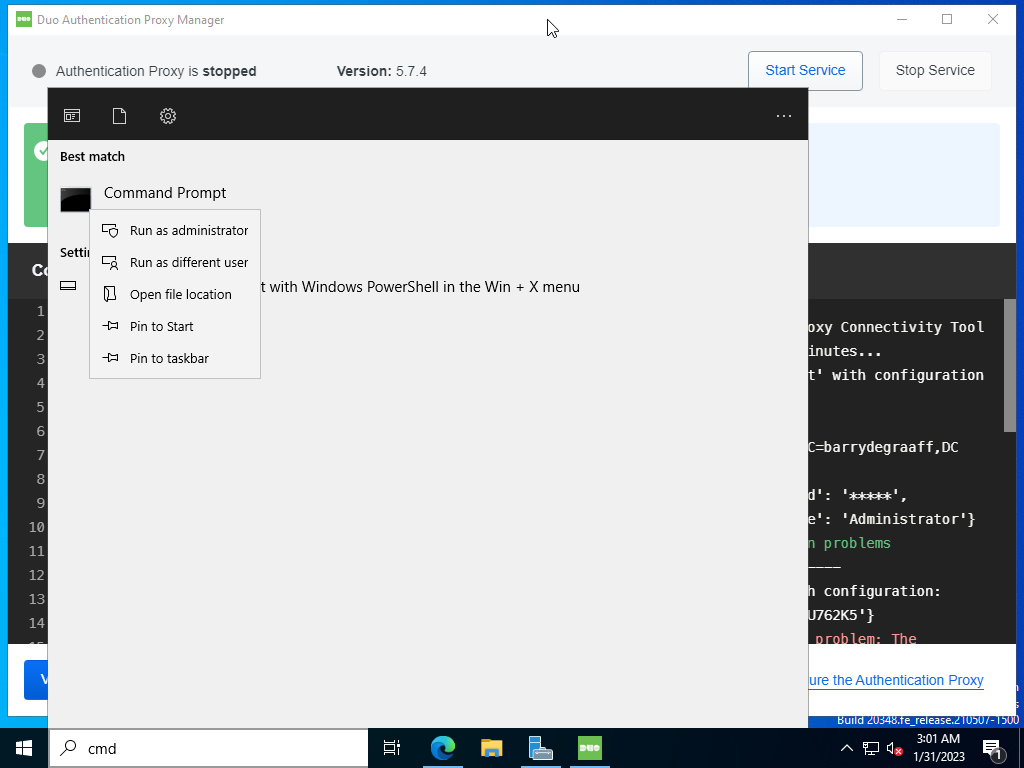The width and height of the screenshot is (1024, 768).
Task: Click the gray stopped status indicator dot
Action: (x=39, y=71)
